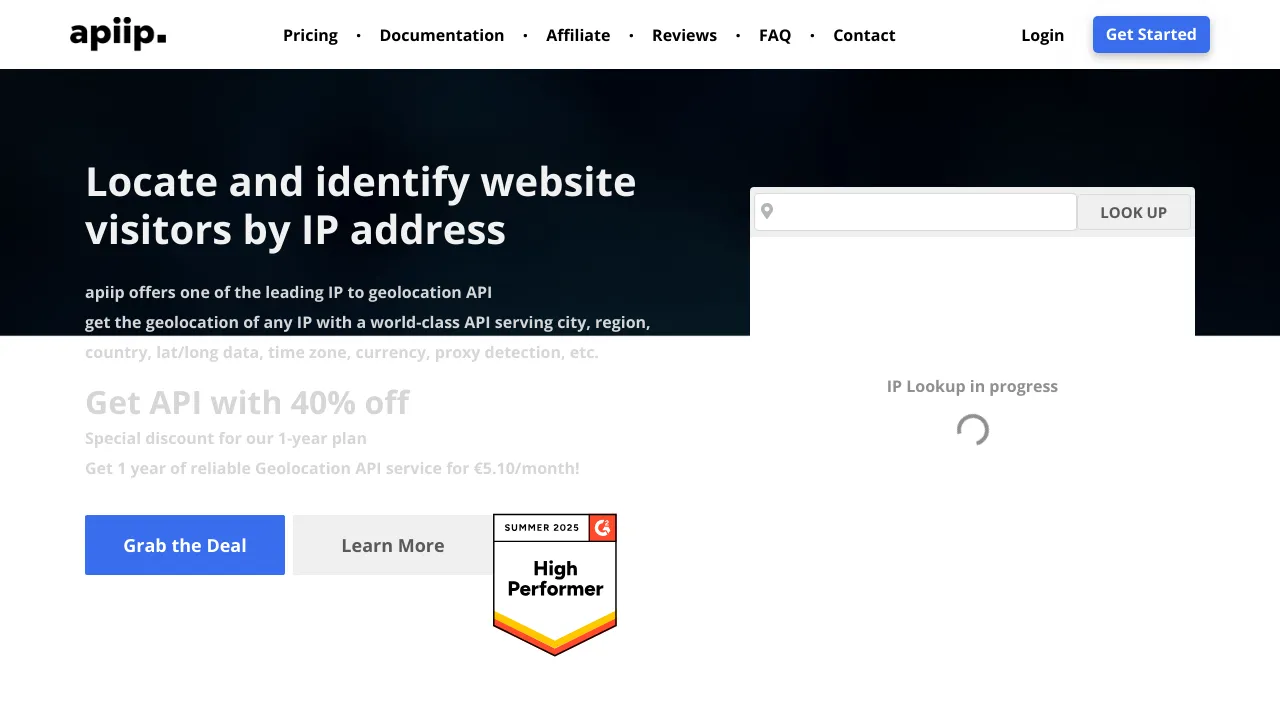Screen dimensions: 1280x720
Task: Click 'apiip offers one of the leading' text
Action: pos(288,292)
